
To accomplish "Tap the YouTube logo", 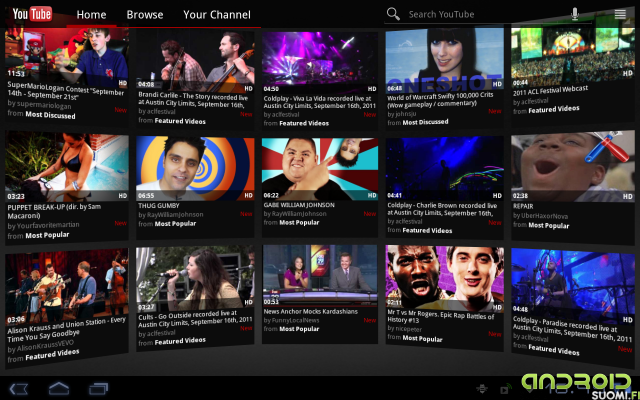I will [x=32, y=14].
